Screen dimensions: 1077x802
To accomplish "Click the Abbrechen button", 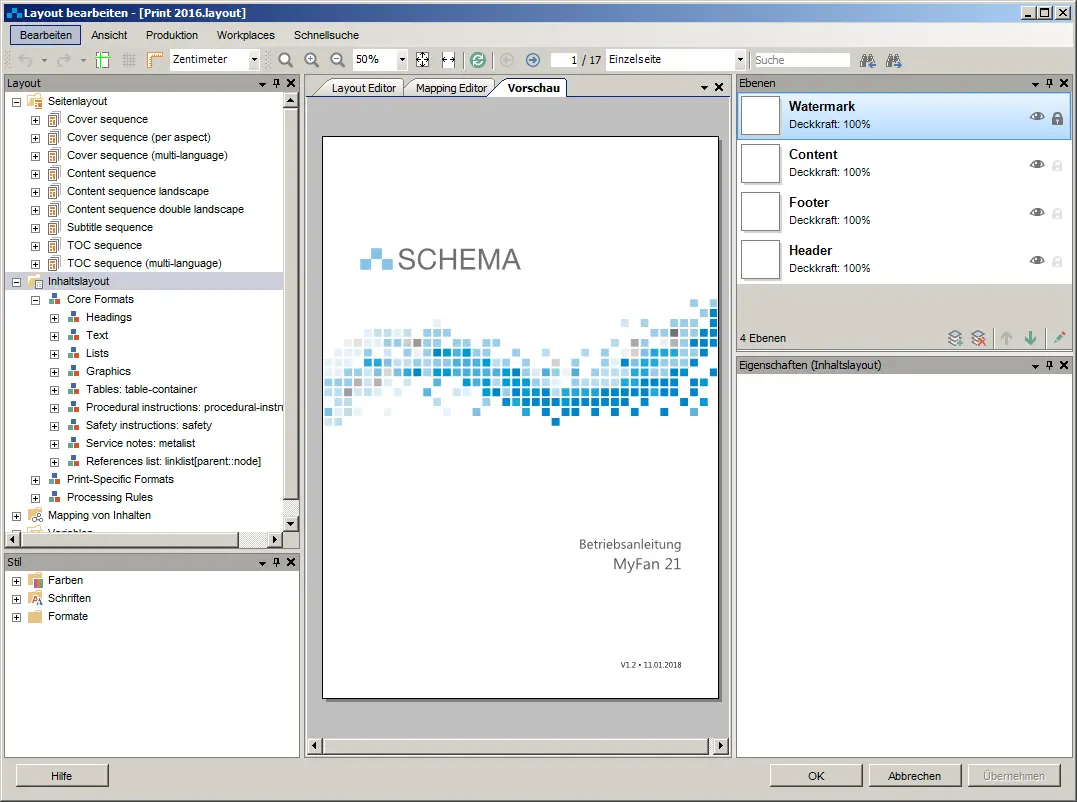I will click(914, 776).
